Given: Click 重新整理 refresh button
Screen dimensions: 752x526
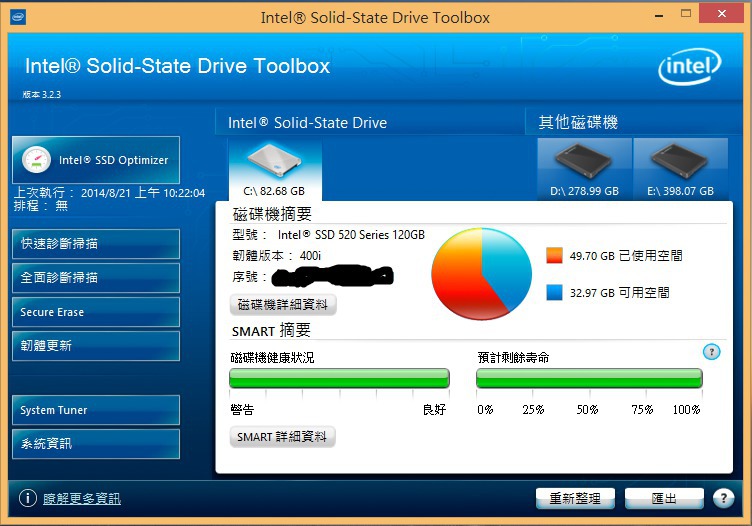Looking at the screenshot, I should [575, 499].
